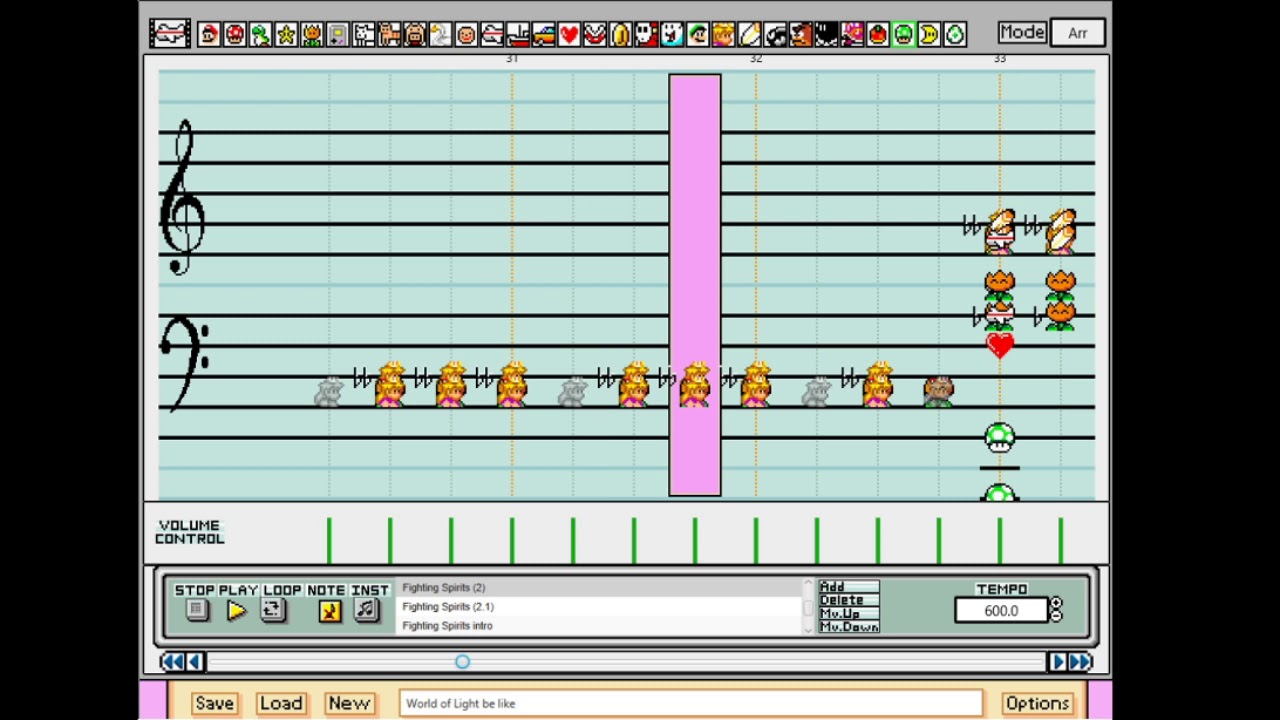Image resolution: width=1280 pixels, height=720 pixels.
Task: Decrease tempo with the minus stepper
Action: click(x=1056, y=616)
